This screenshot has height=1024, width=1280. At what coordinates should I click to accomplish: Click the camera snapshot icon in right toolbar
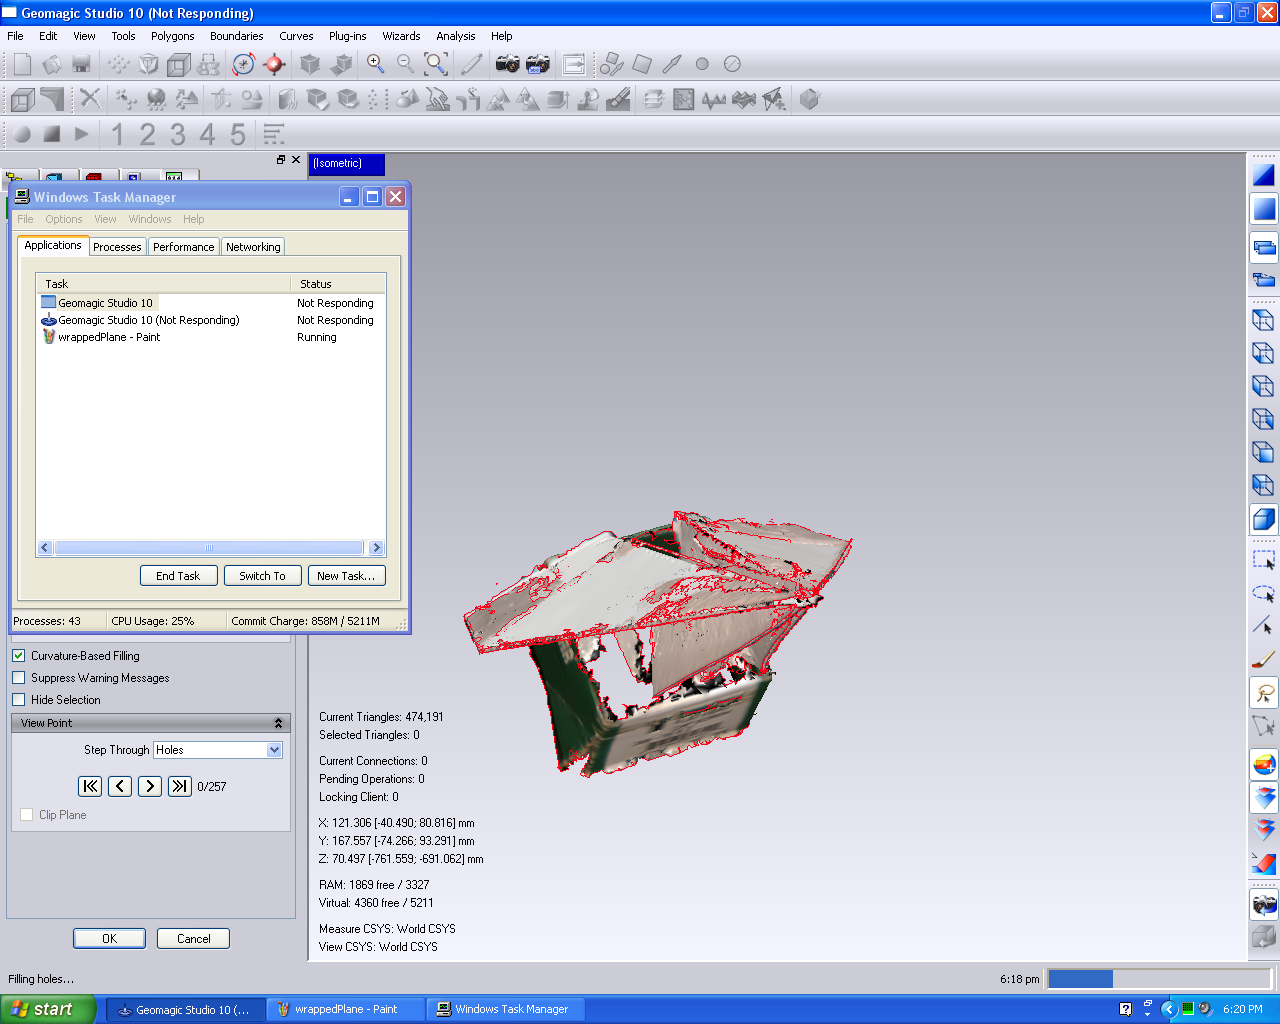1264,905
